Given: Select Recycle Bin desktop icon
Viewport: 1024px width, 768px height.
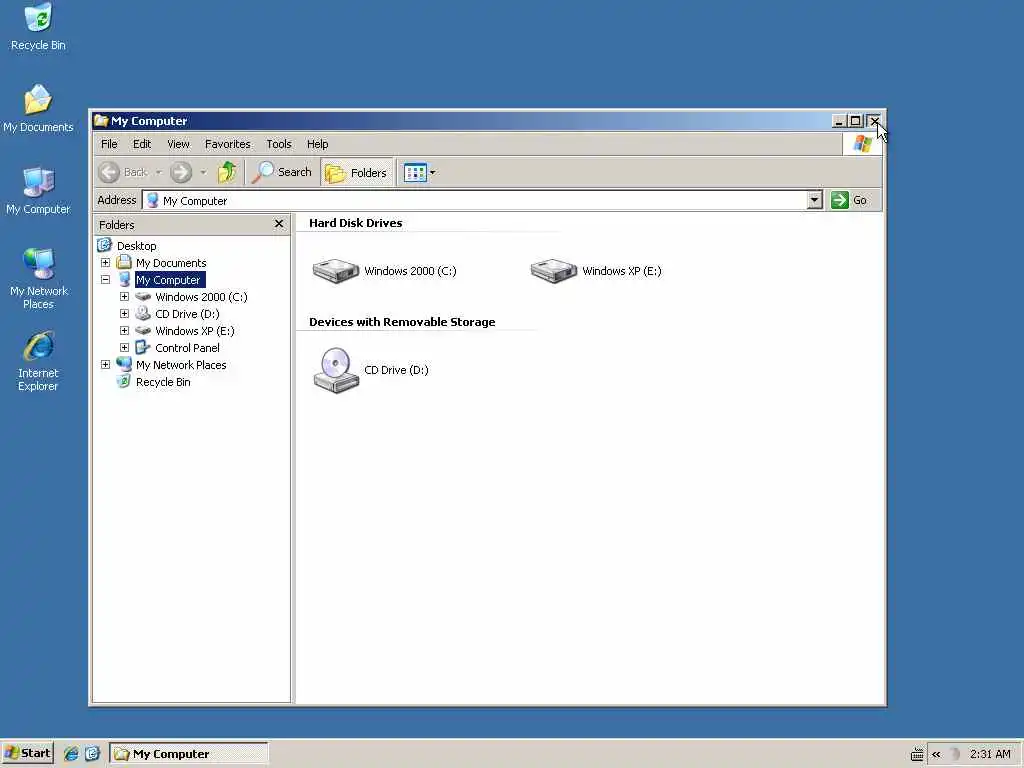Looking at the screenshot, I should tap(39, 27).
